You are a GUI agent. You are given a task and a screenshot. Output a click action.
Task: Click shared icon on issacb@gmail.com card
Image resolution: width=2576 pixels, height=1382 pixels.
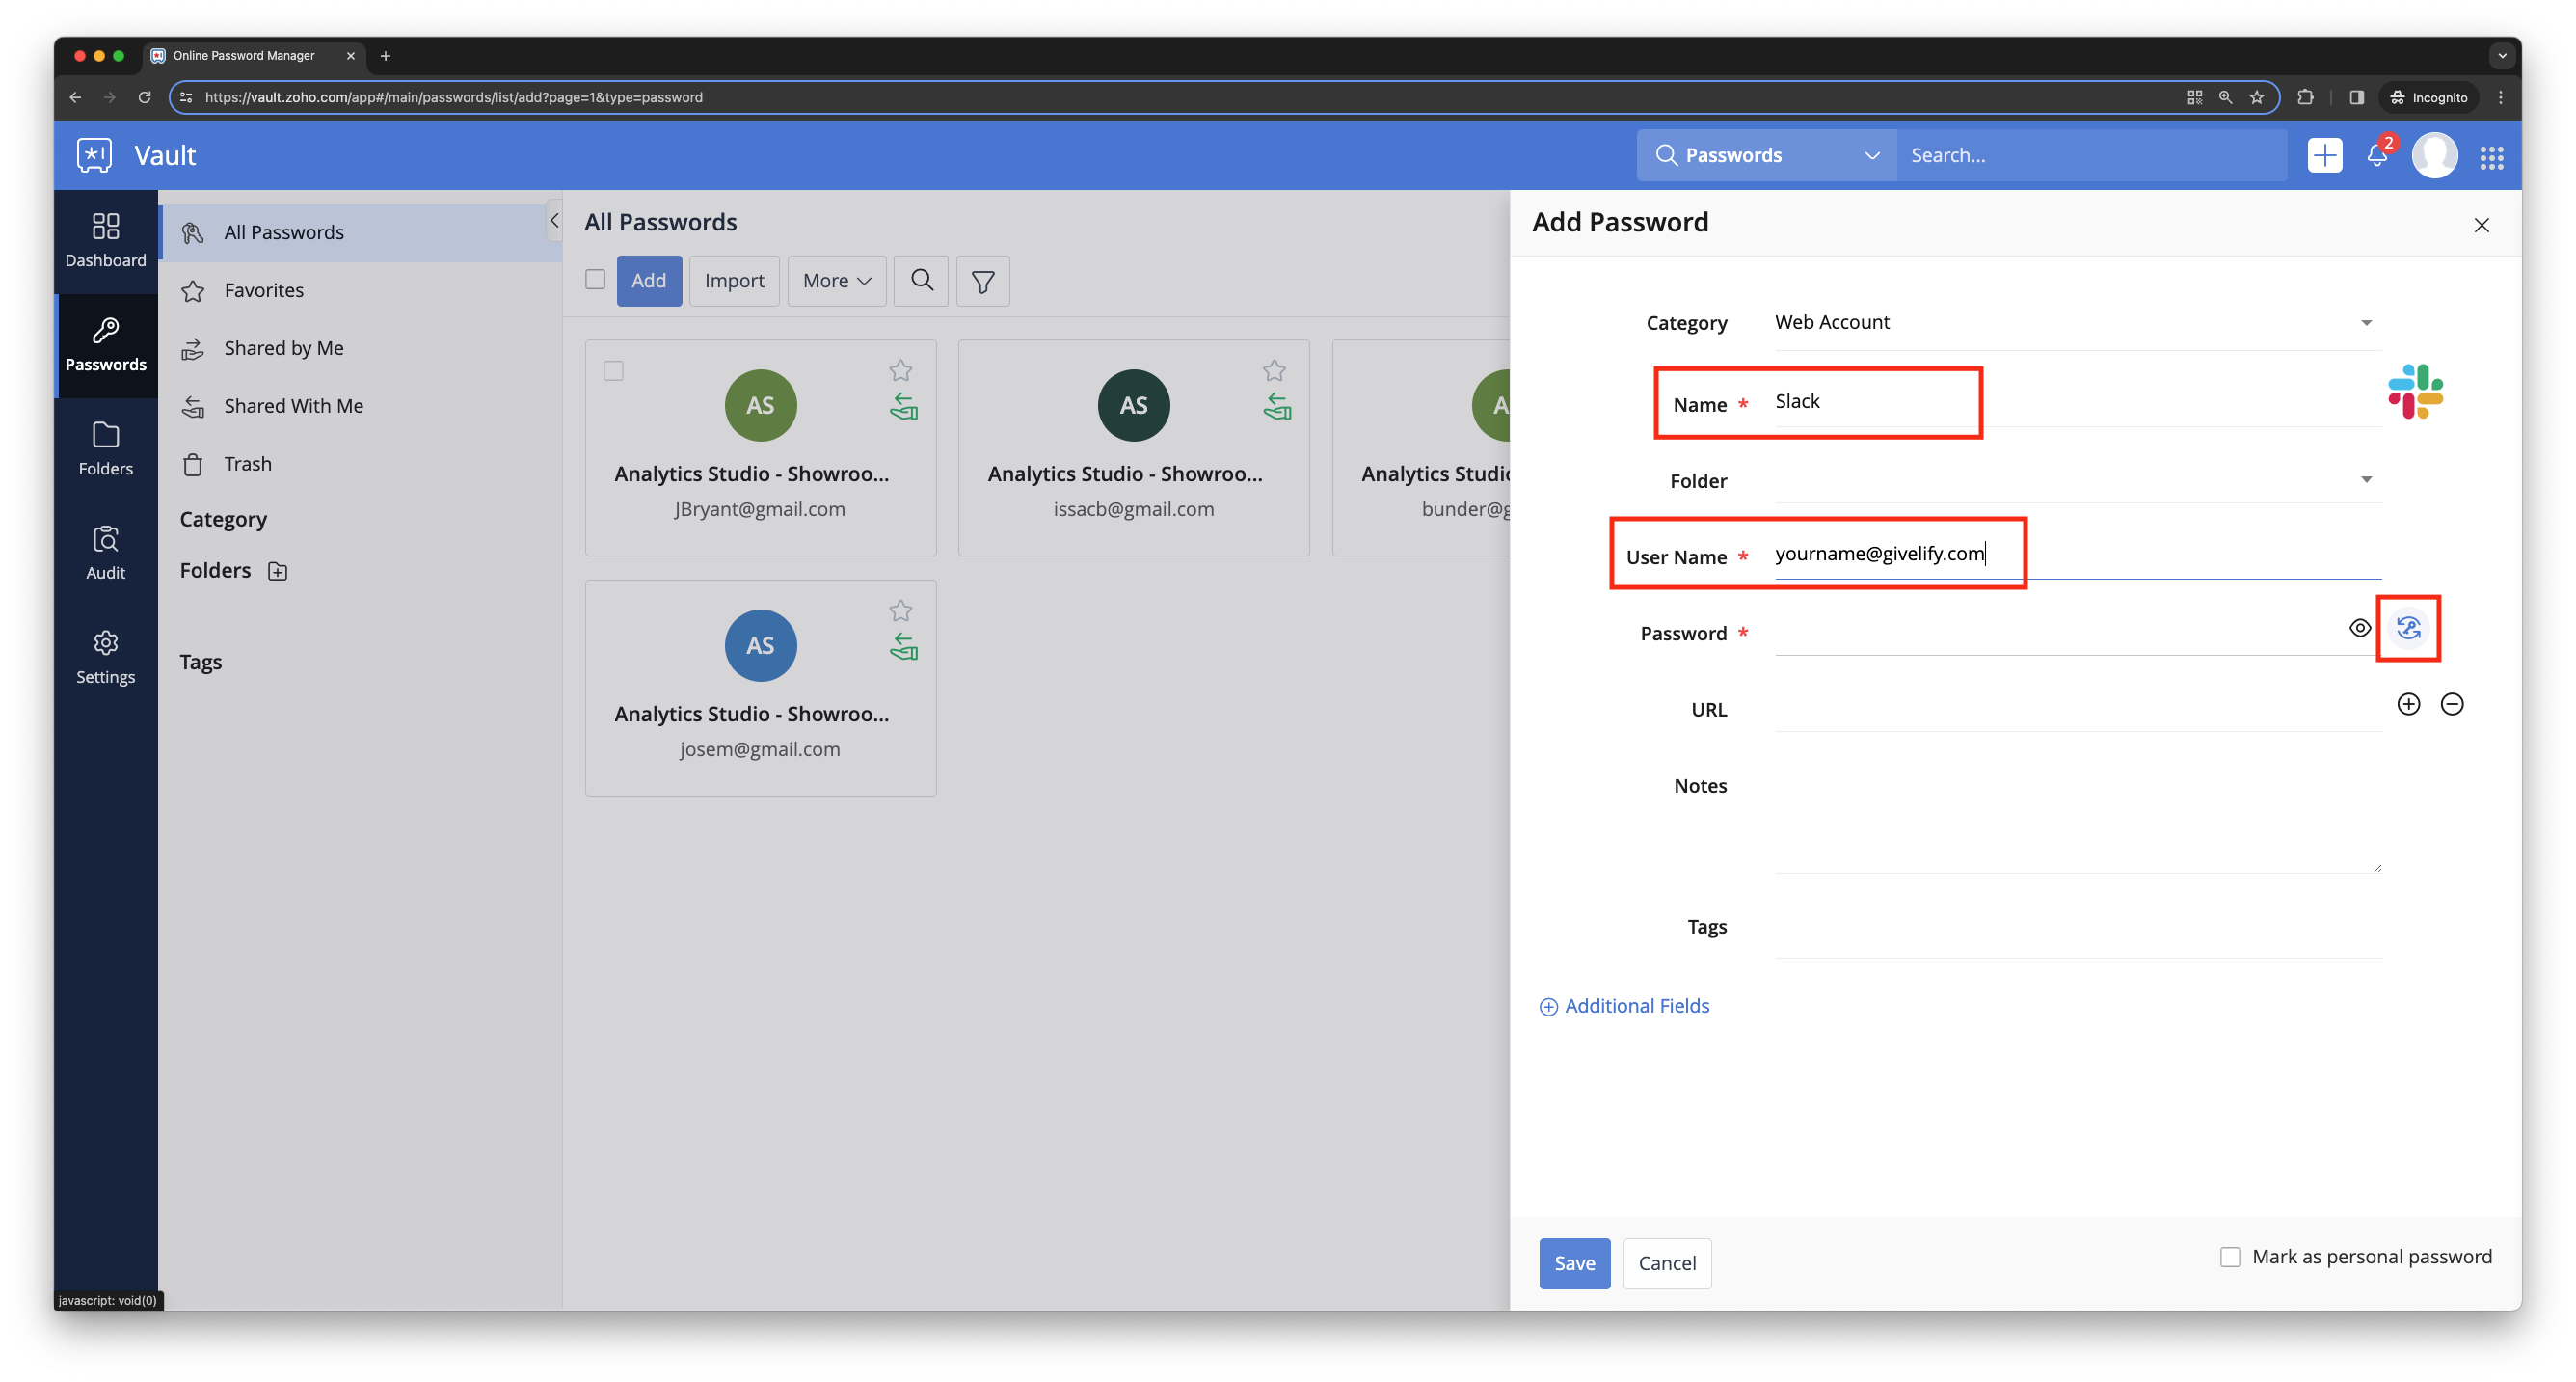[1276, 406]
